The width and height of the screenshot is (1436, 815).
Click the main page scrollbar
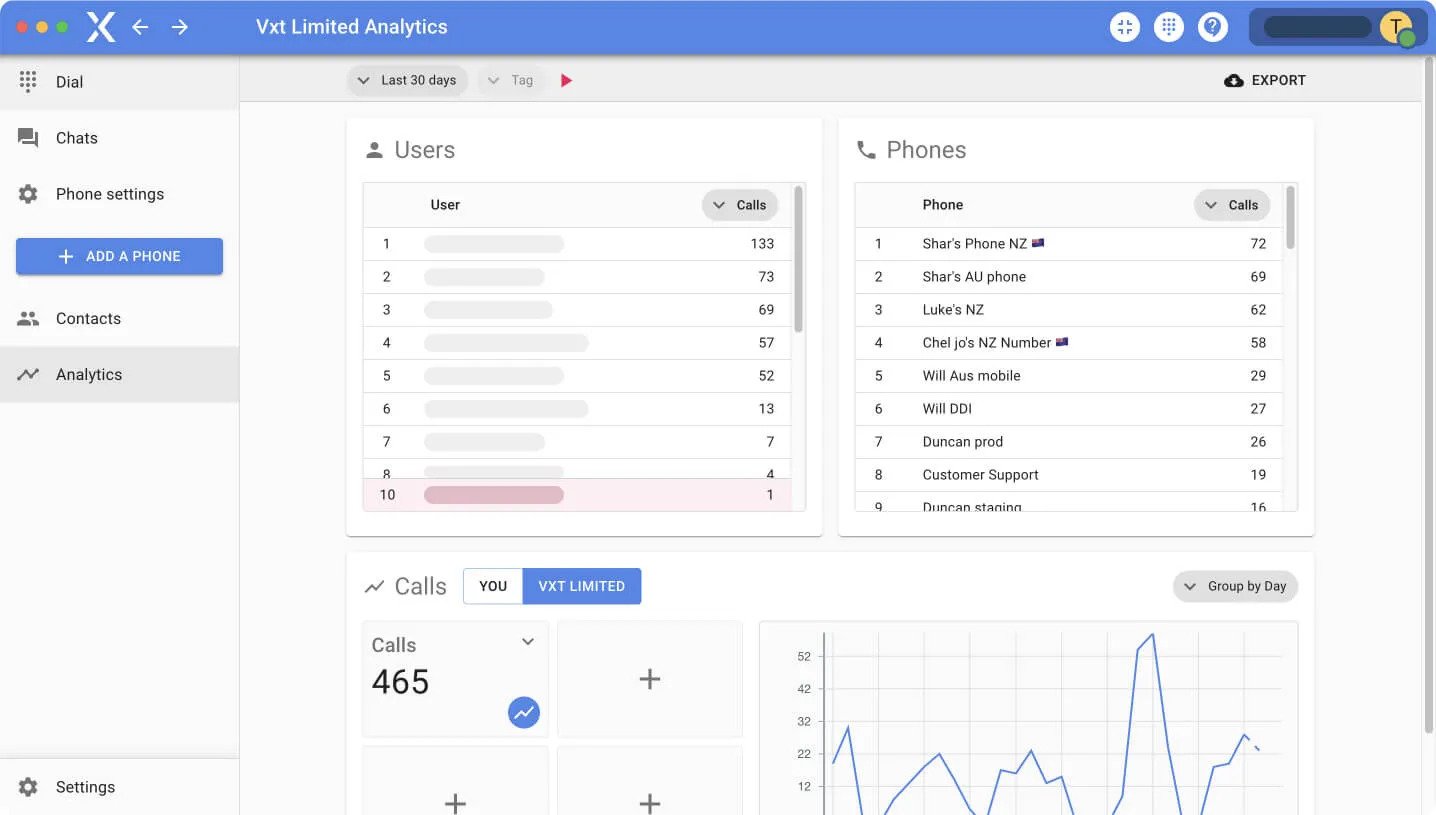coord(1428,394)
